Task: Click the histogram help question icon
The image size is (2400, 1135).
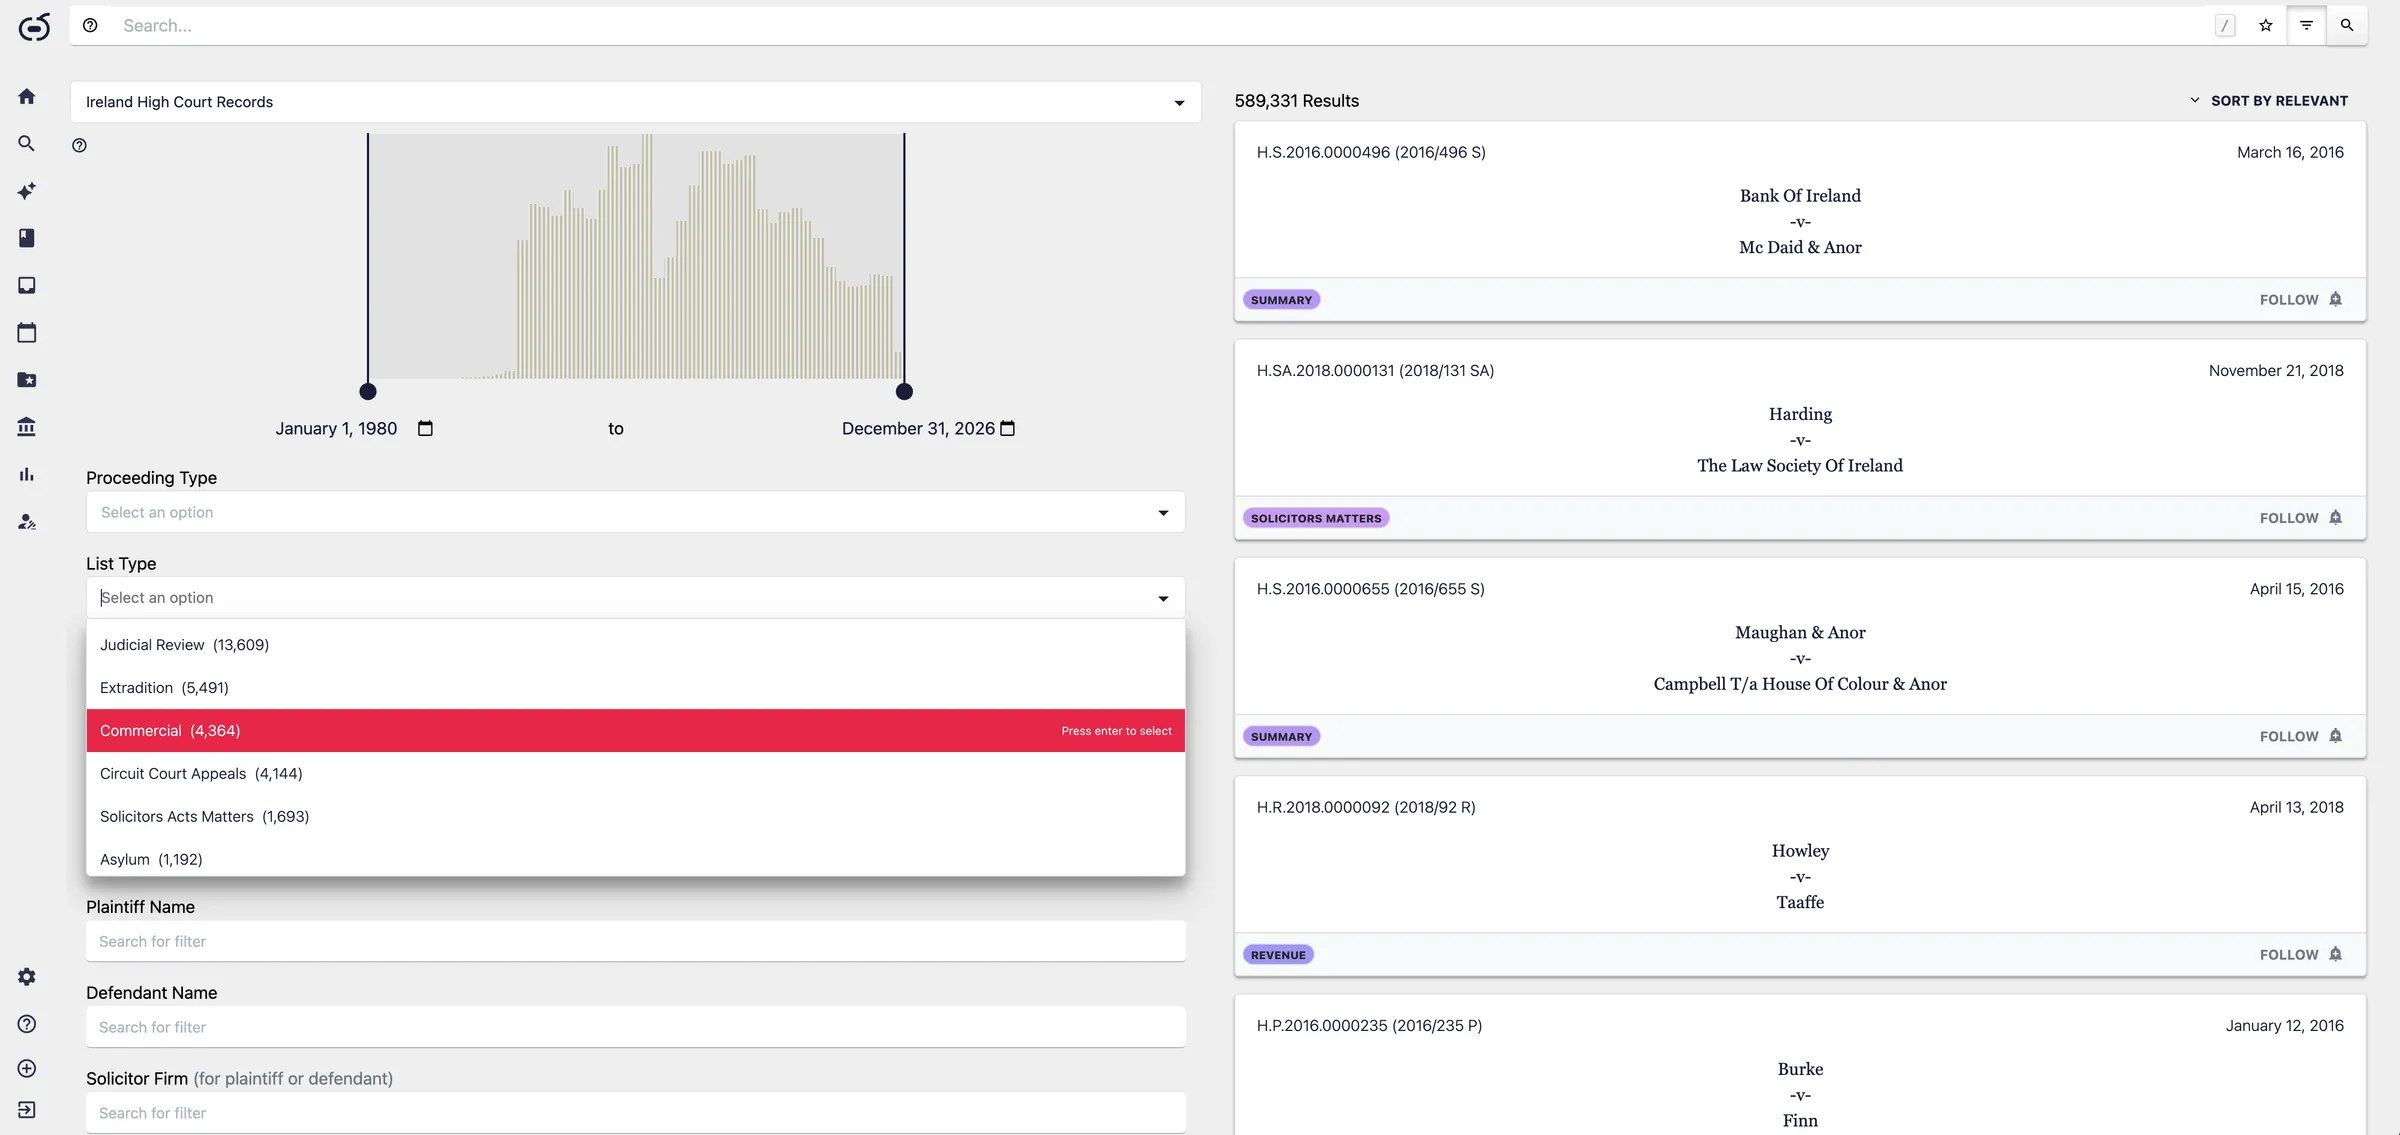Action: (x=80, y=146)
